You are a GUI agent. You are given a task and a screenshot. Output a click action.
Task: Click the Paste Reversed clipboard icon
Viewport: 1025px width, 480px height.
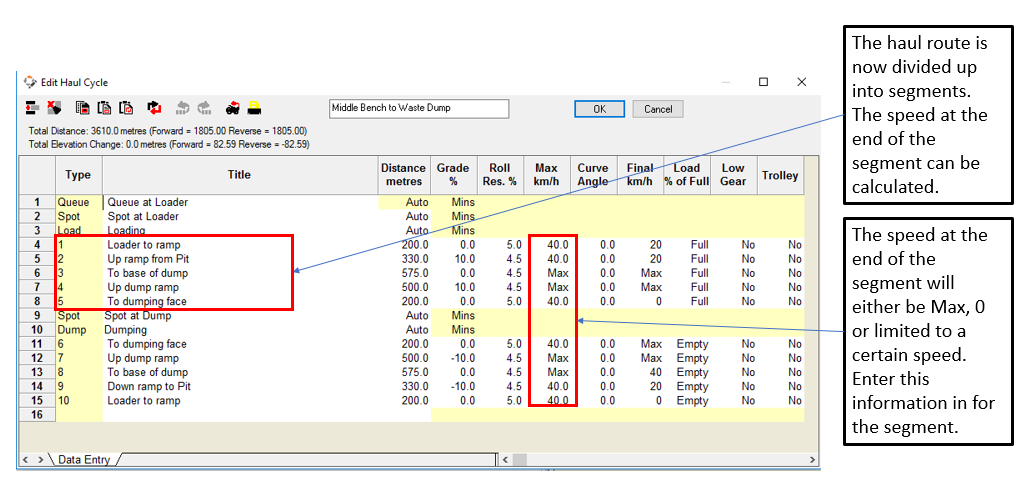[x=127, y=109]
